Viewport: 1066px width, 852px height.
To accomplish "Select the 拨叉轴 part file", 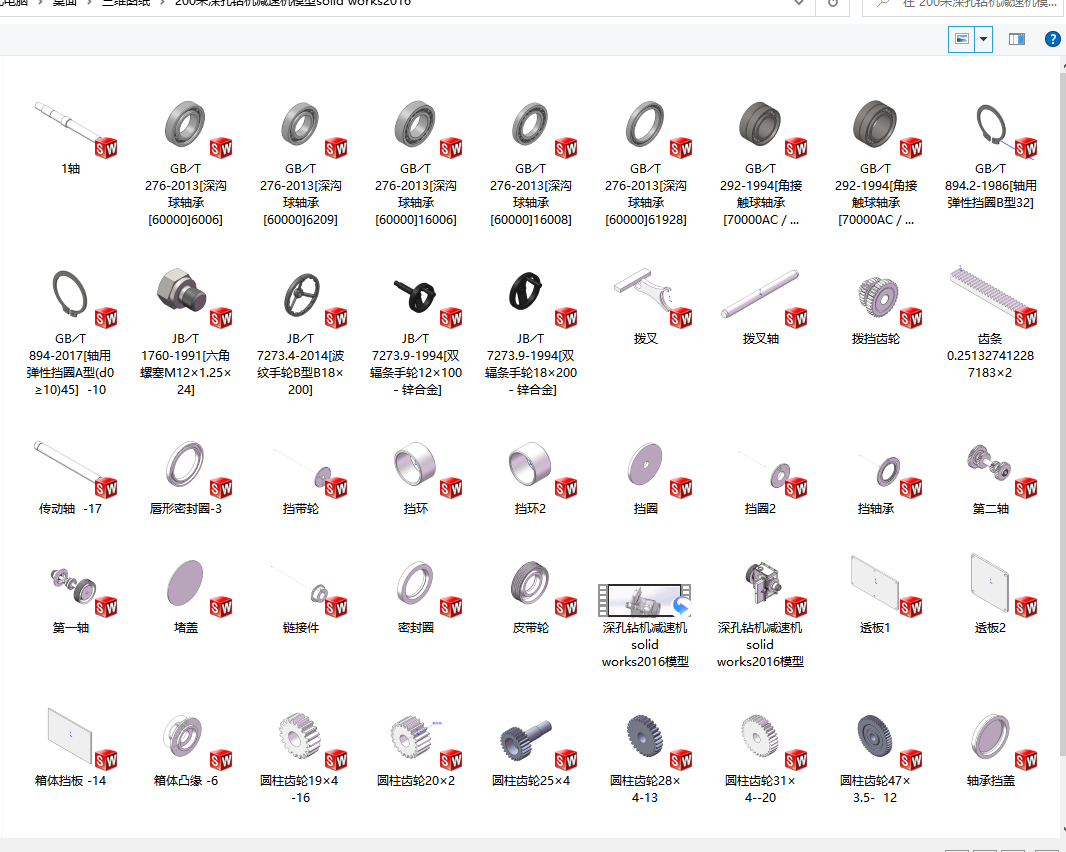I will click(760, 306).
